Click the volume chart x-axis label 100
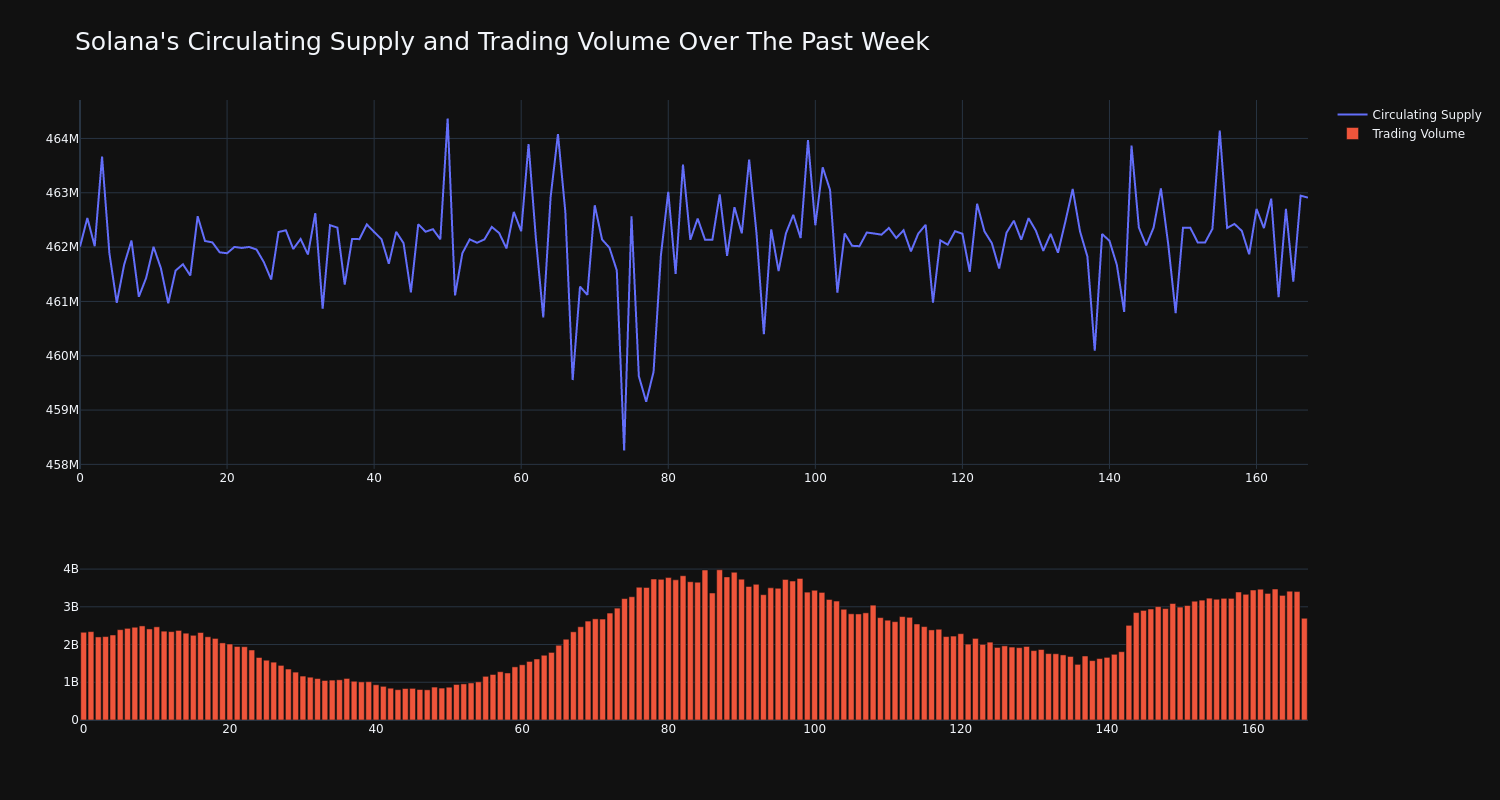This screenshot has height=800, width=1500. point(815,729)
